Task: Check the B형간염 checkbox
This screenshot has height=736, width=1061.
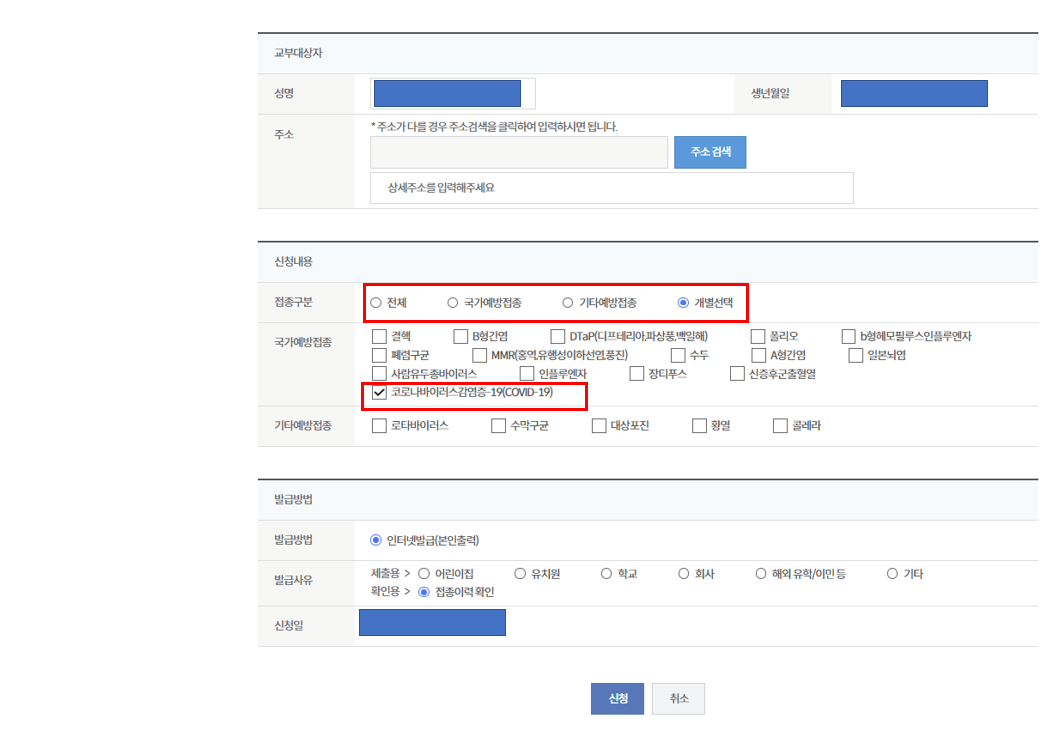Action: (x=461, y=336)
